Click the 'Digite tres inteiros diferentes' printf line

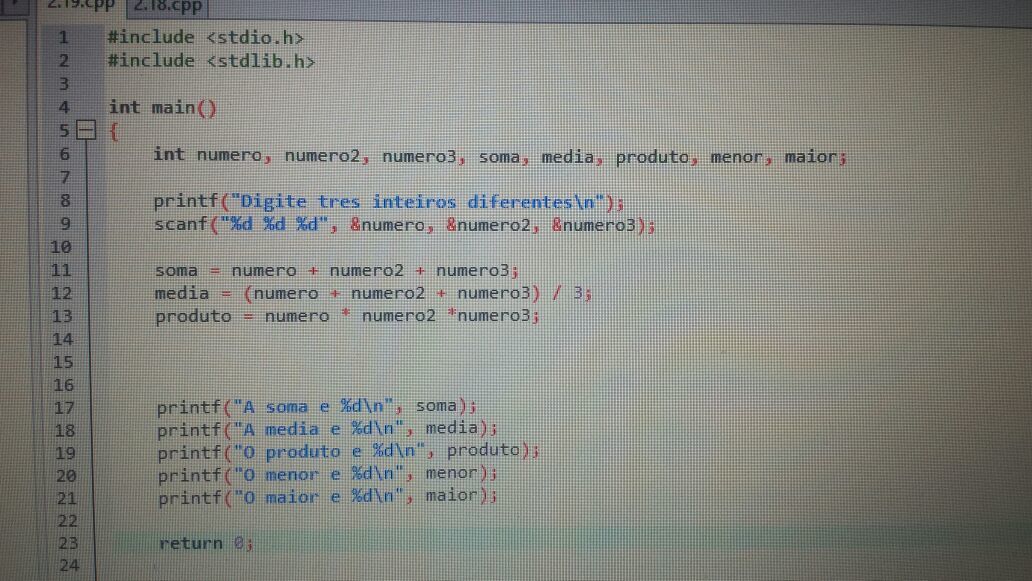coord(389,202)
